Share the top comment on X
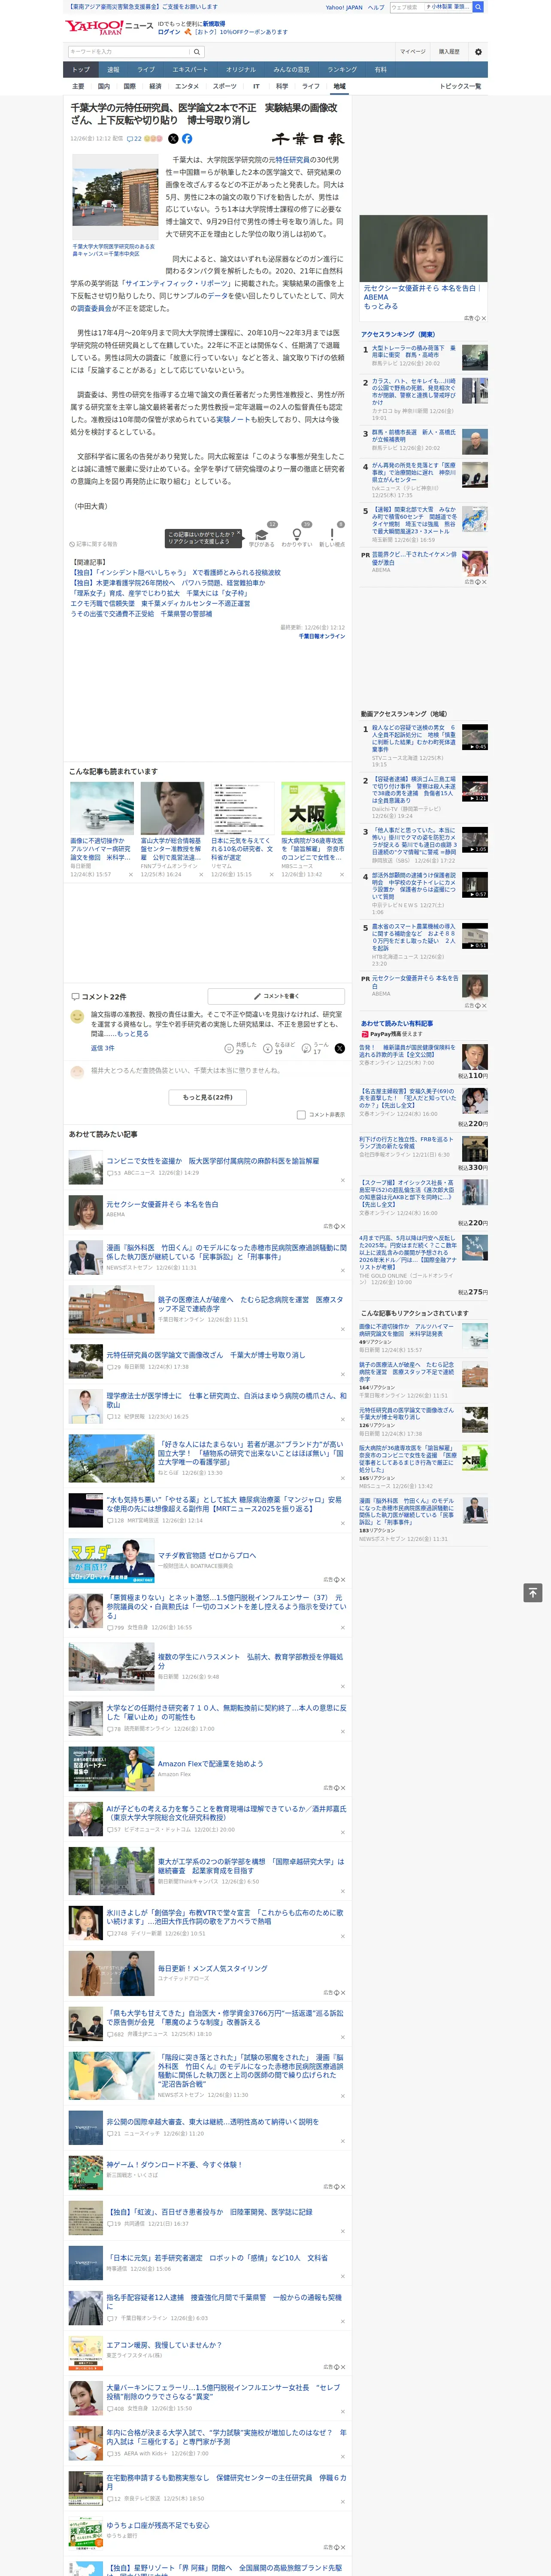 tap(339, 1048)
